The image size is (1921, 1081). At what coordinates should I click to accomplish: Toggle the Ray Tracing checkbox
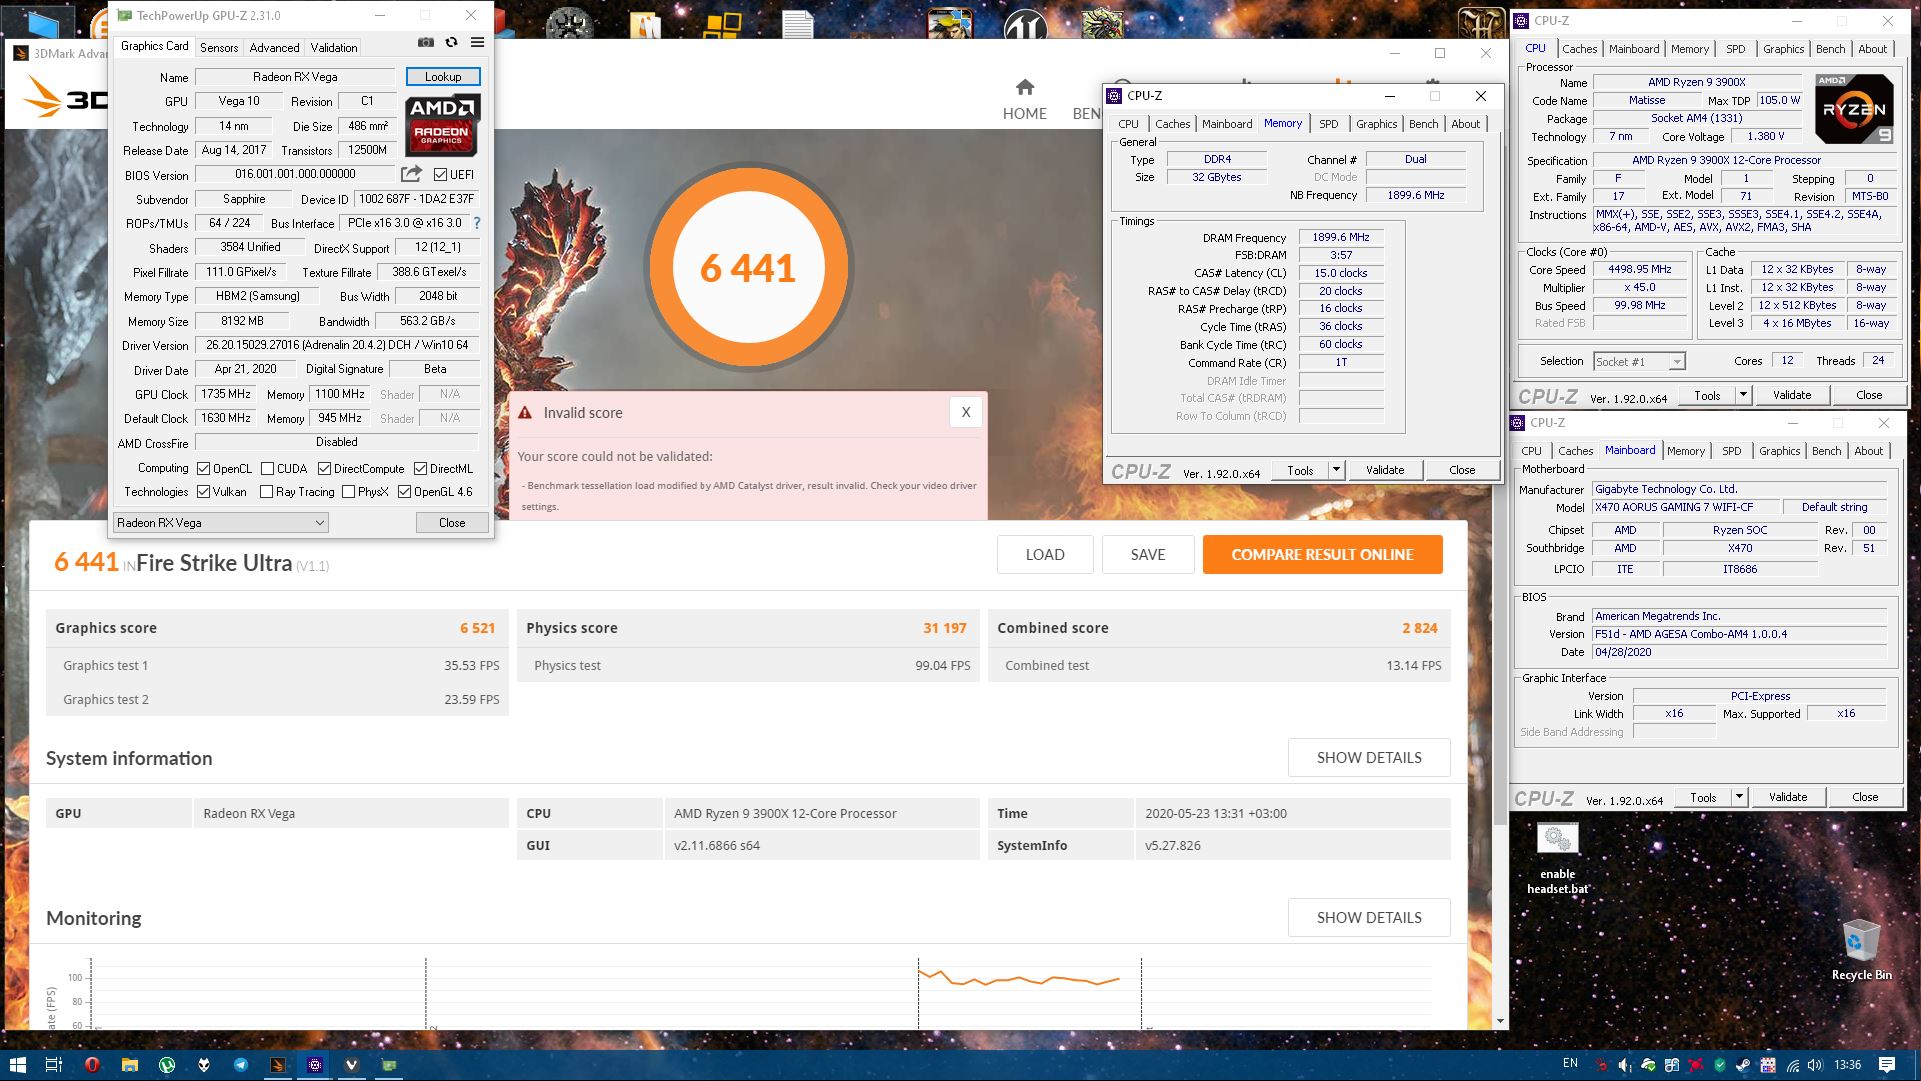click(x=266, y=491)
